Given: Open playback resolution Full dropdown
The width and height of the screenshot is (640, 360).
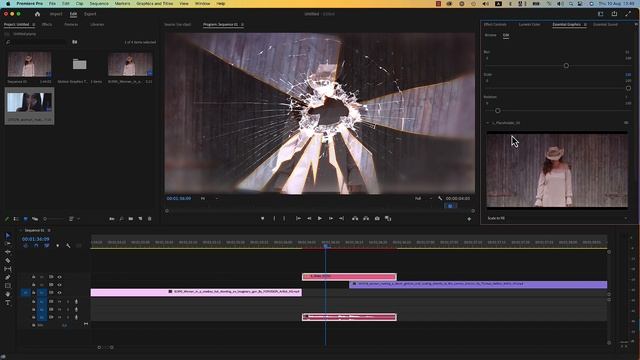Looking at the screenshot, I should (423, 198).
